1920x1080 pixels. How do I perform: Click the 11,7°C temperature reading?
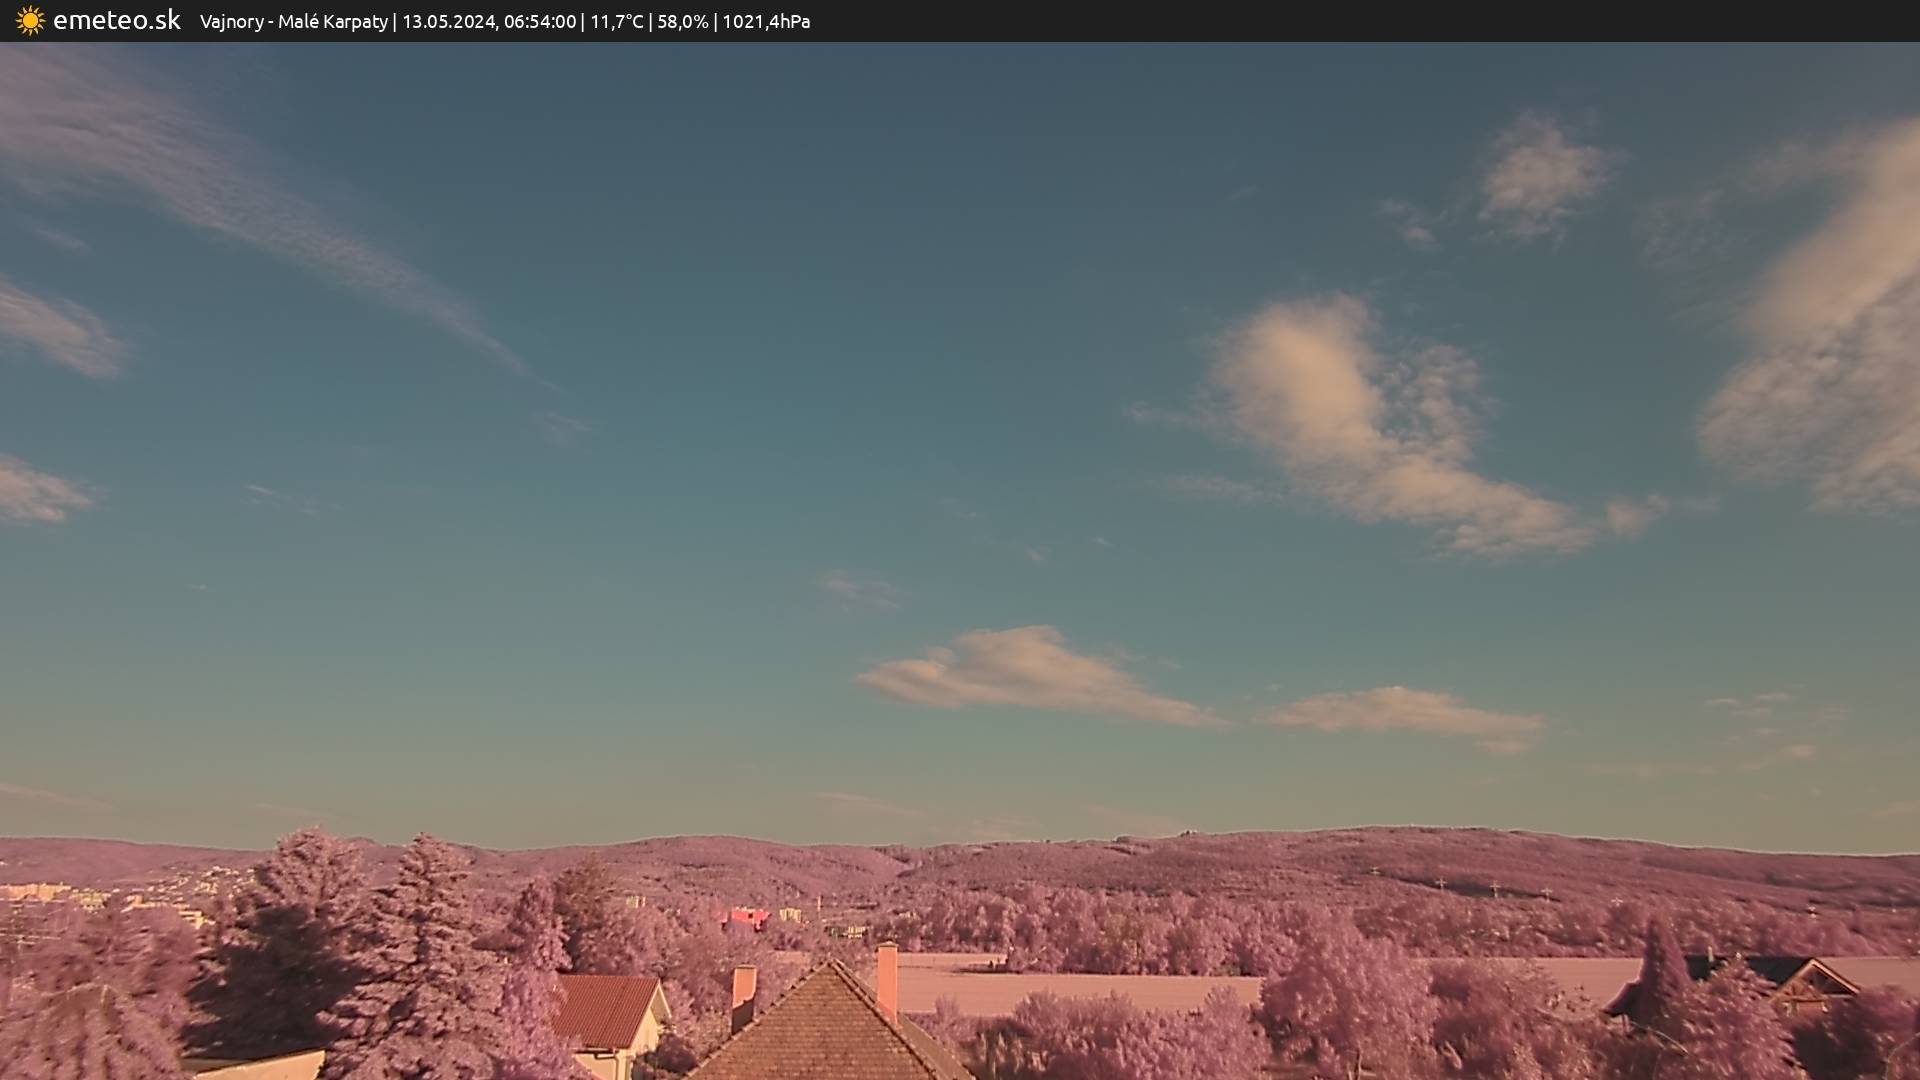[x=616, y=22]
